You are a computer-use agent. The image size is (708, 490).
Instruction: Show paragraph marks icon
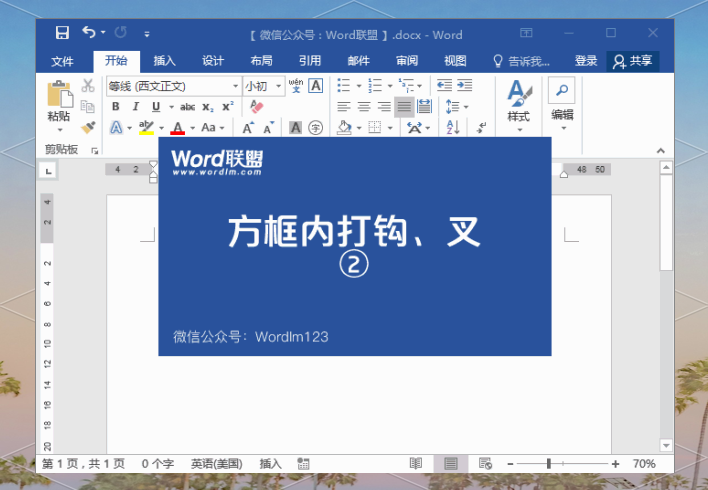click(481, 128)
